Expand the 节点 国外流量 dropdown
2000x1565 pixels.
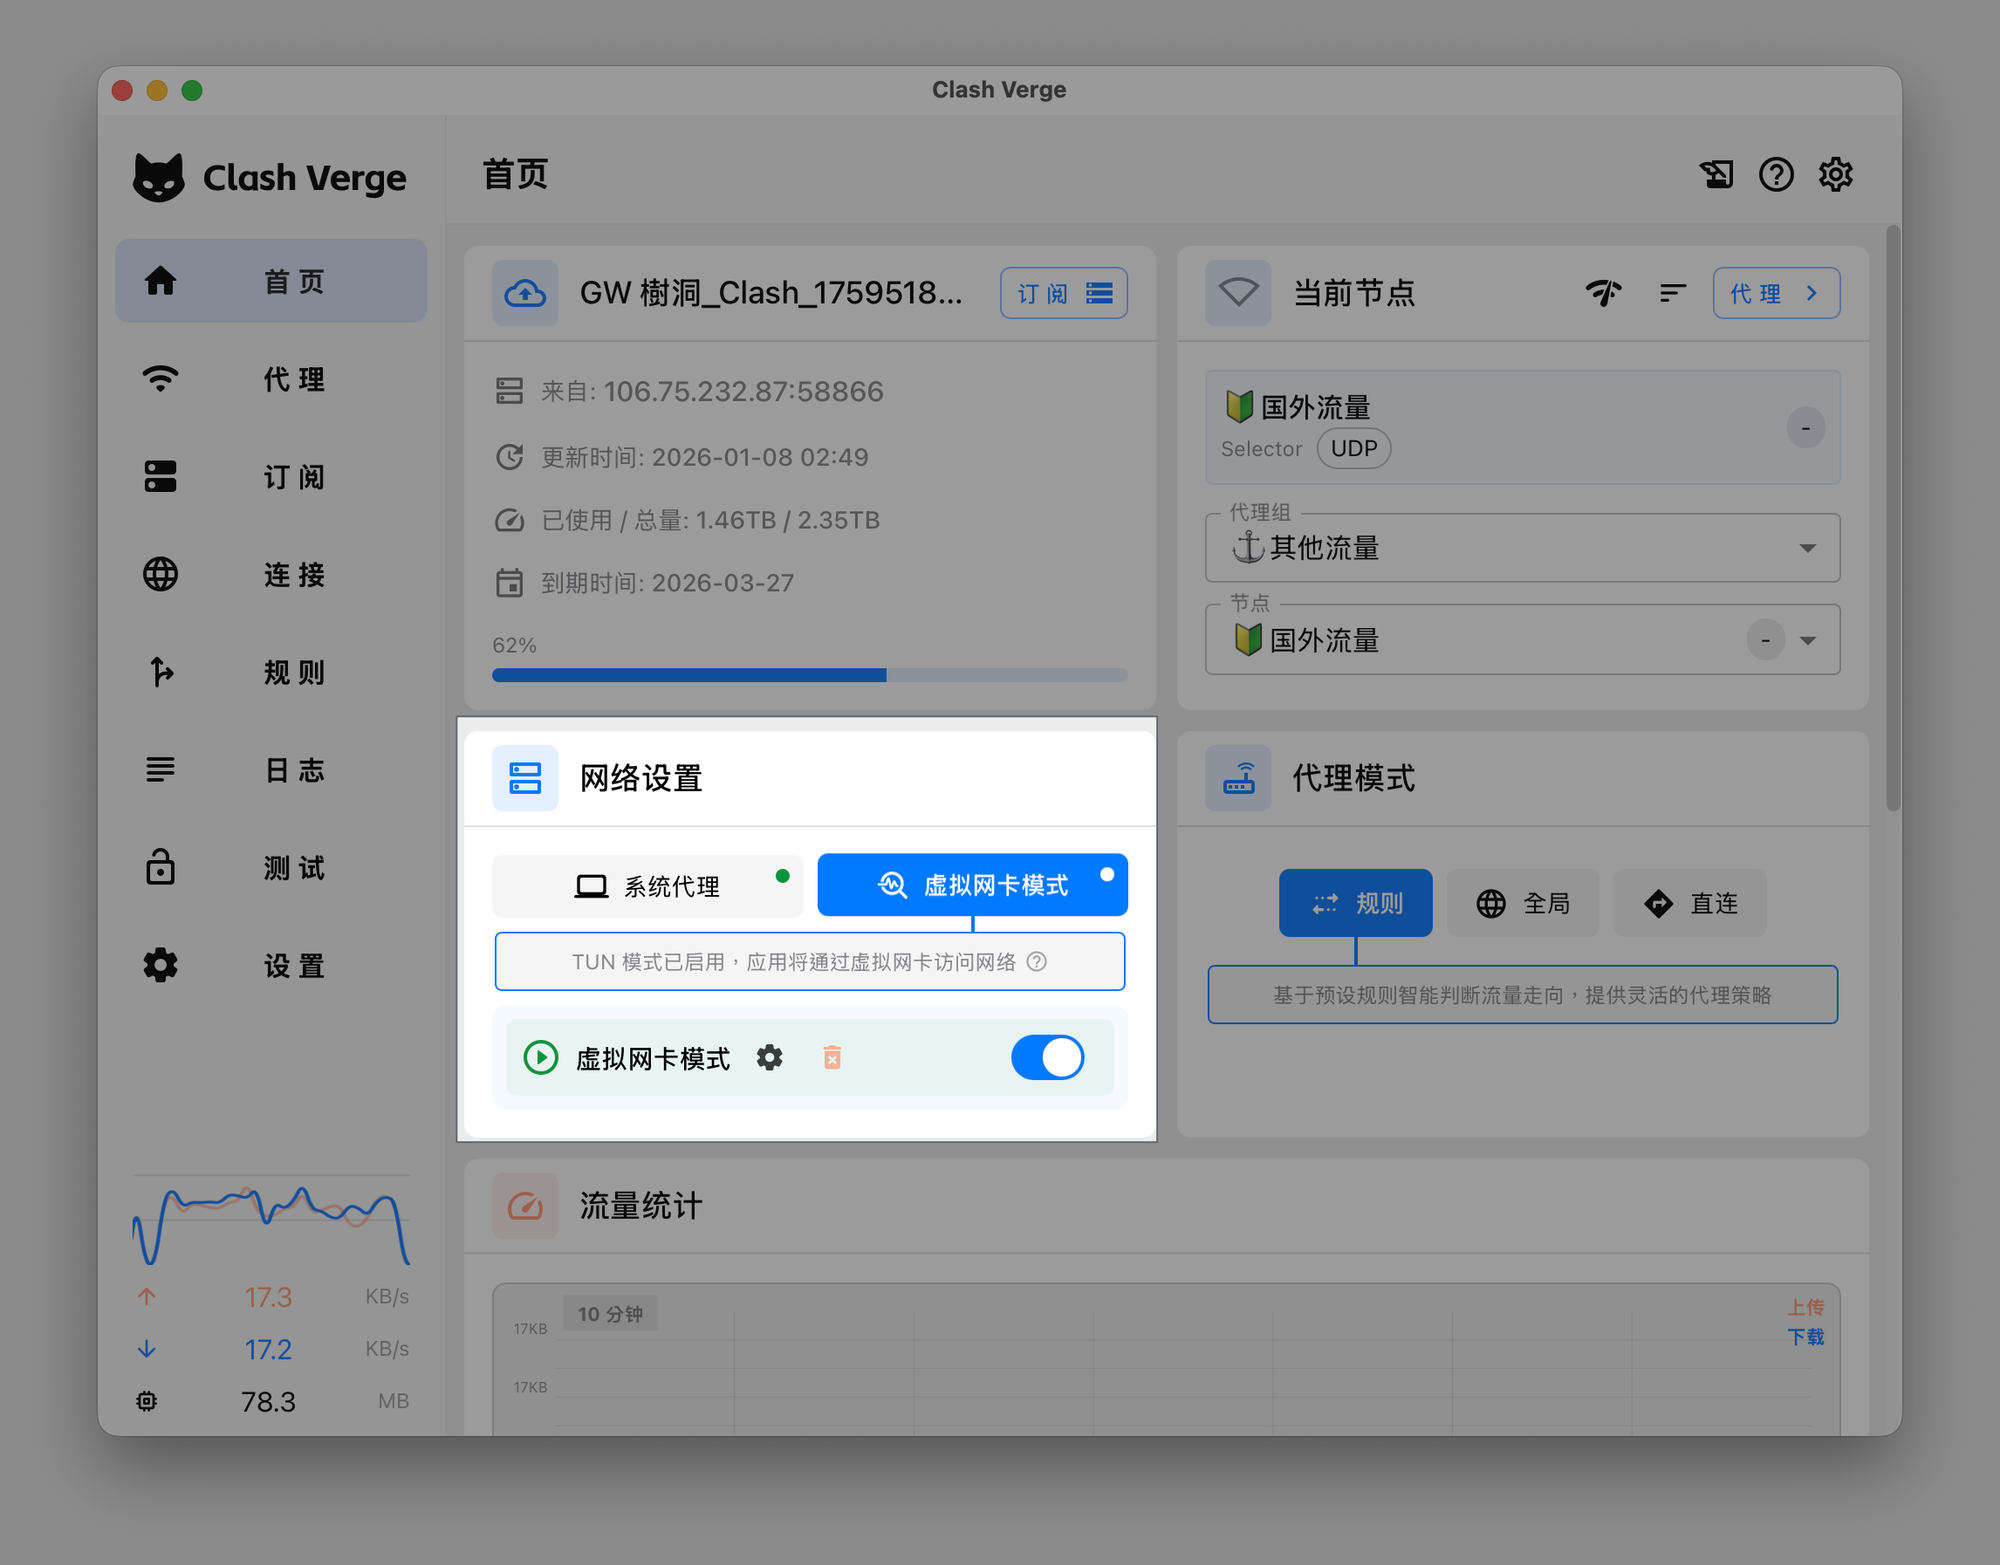point(1807,640)
